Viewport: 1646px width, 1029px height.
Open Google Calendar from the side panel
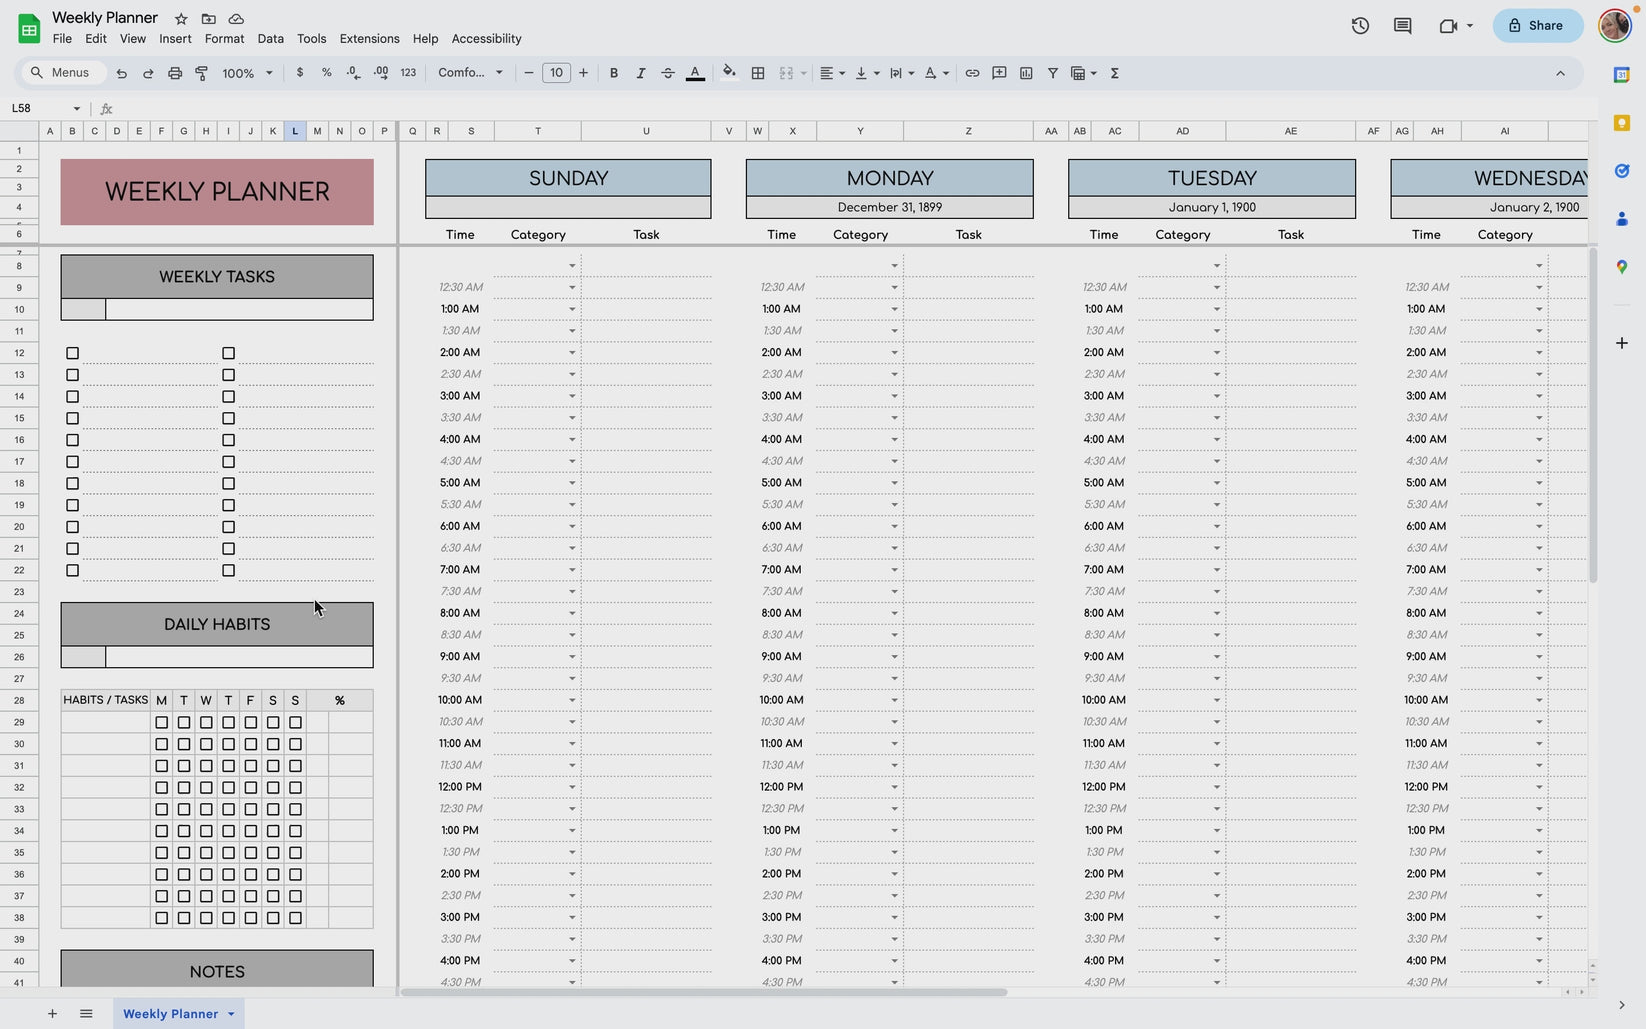click(x=1621, y=74)
